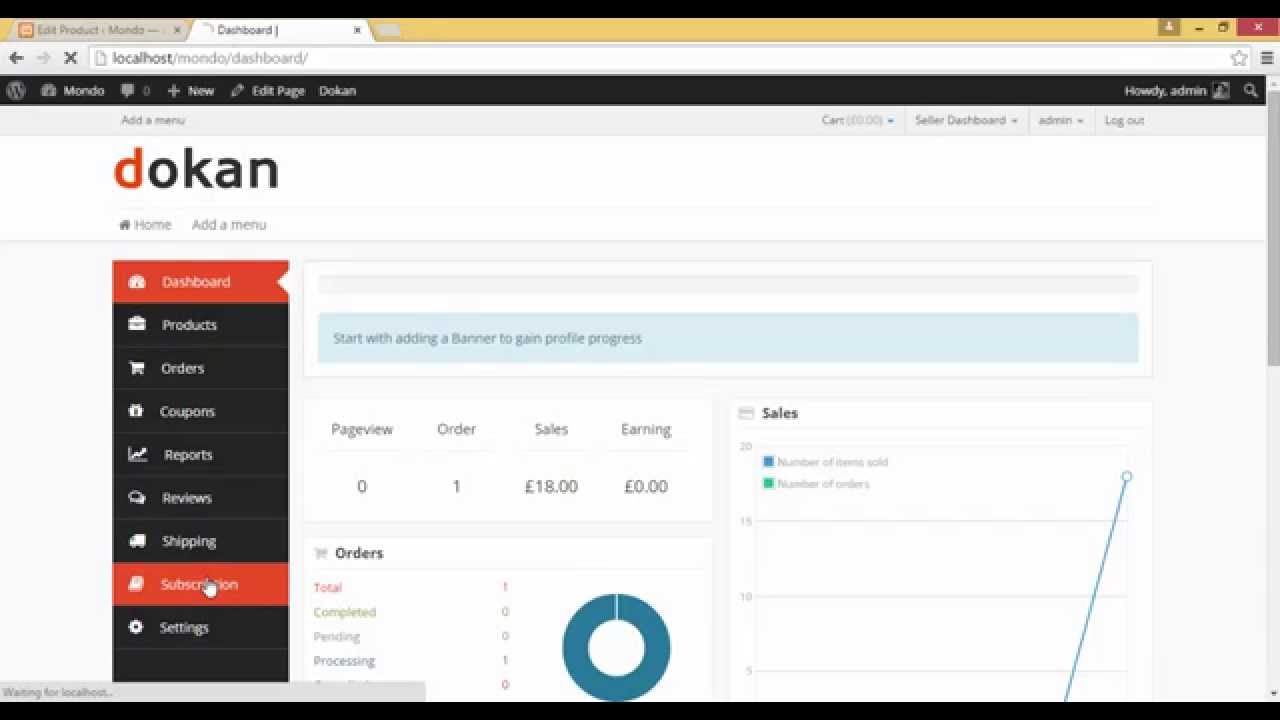Click the add a Banner notice
This screenshot has height=720, width=1280.
(x=728, y=338)
